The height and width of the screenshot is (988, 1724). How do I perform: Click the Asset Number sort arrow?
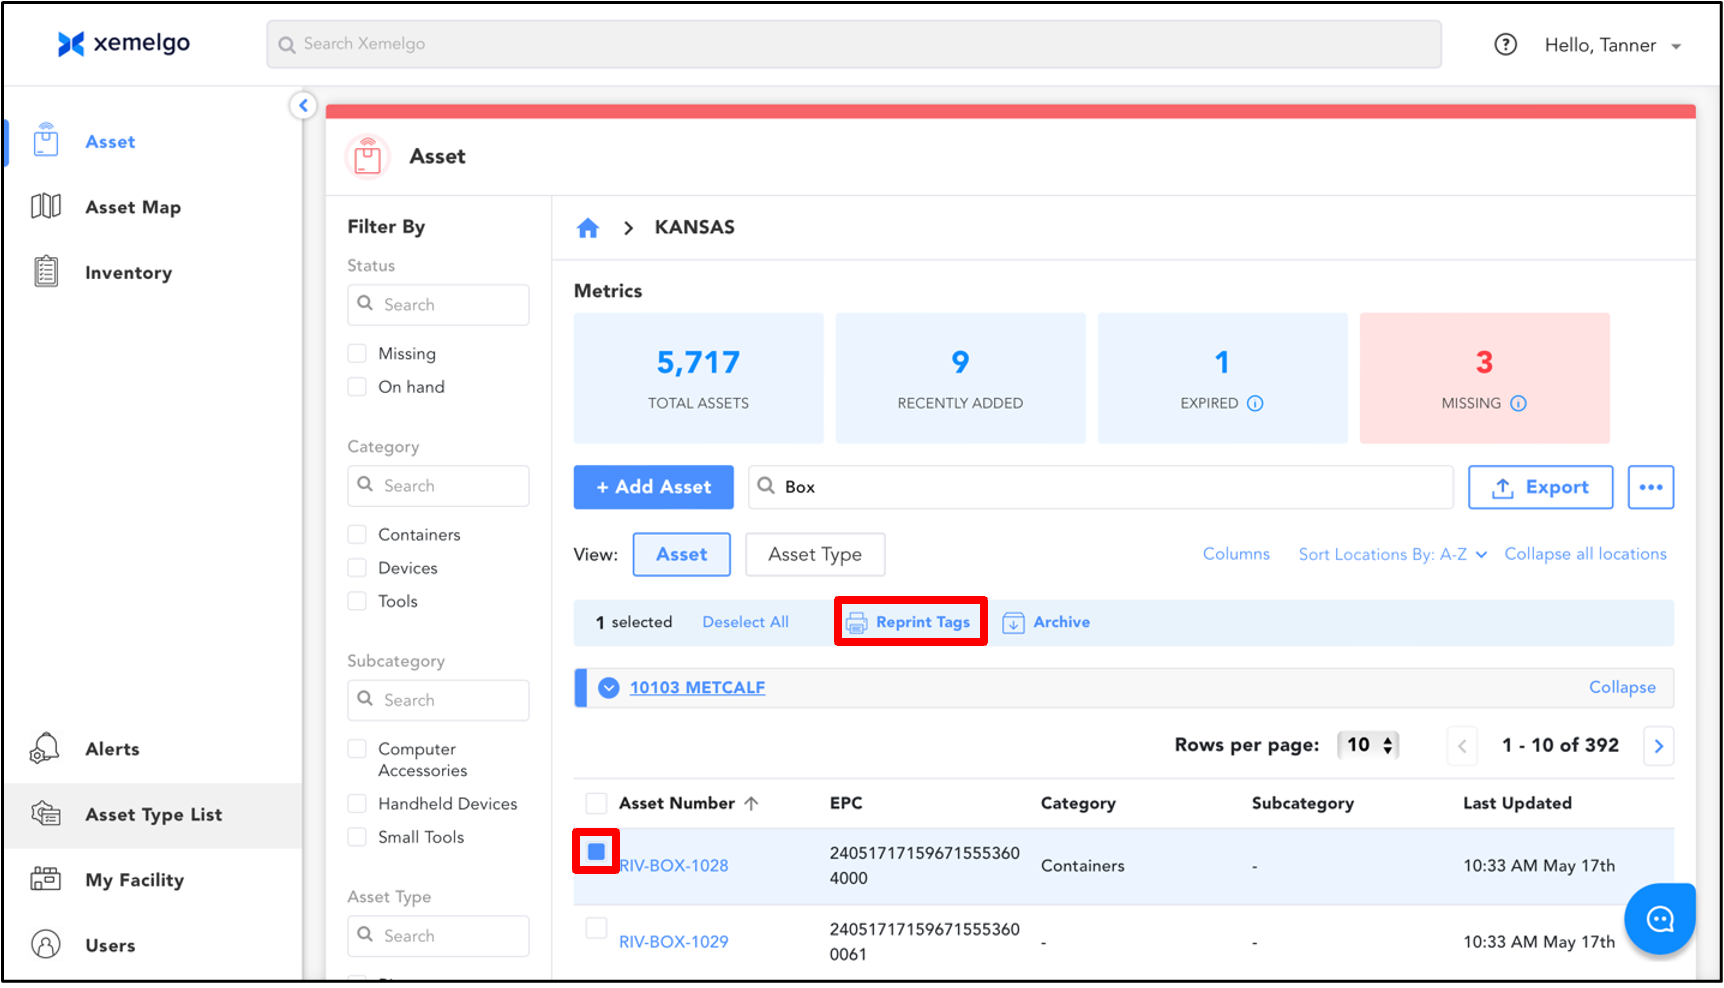tap(752, 803)
